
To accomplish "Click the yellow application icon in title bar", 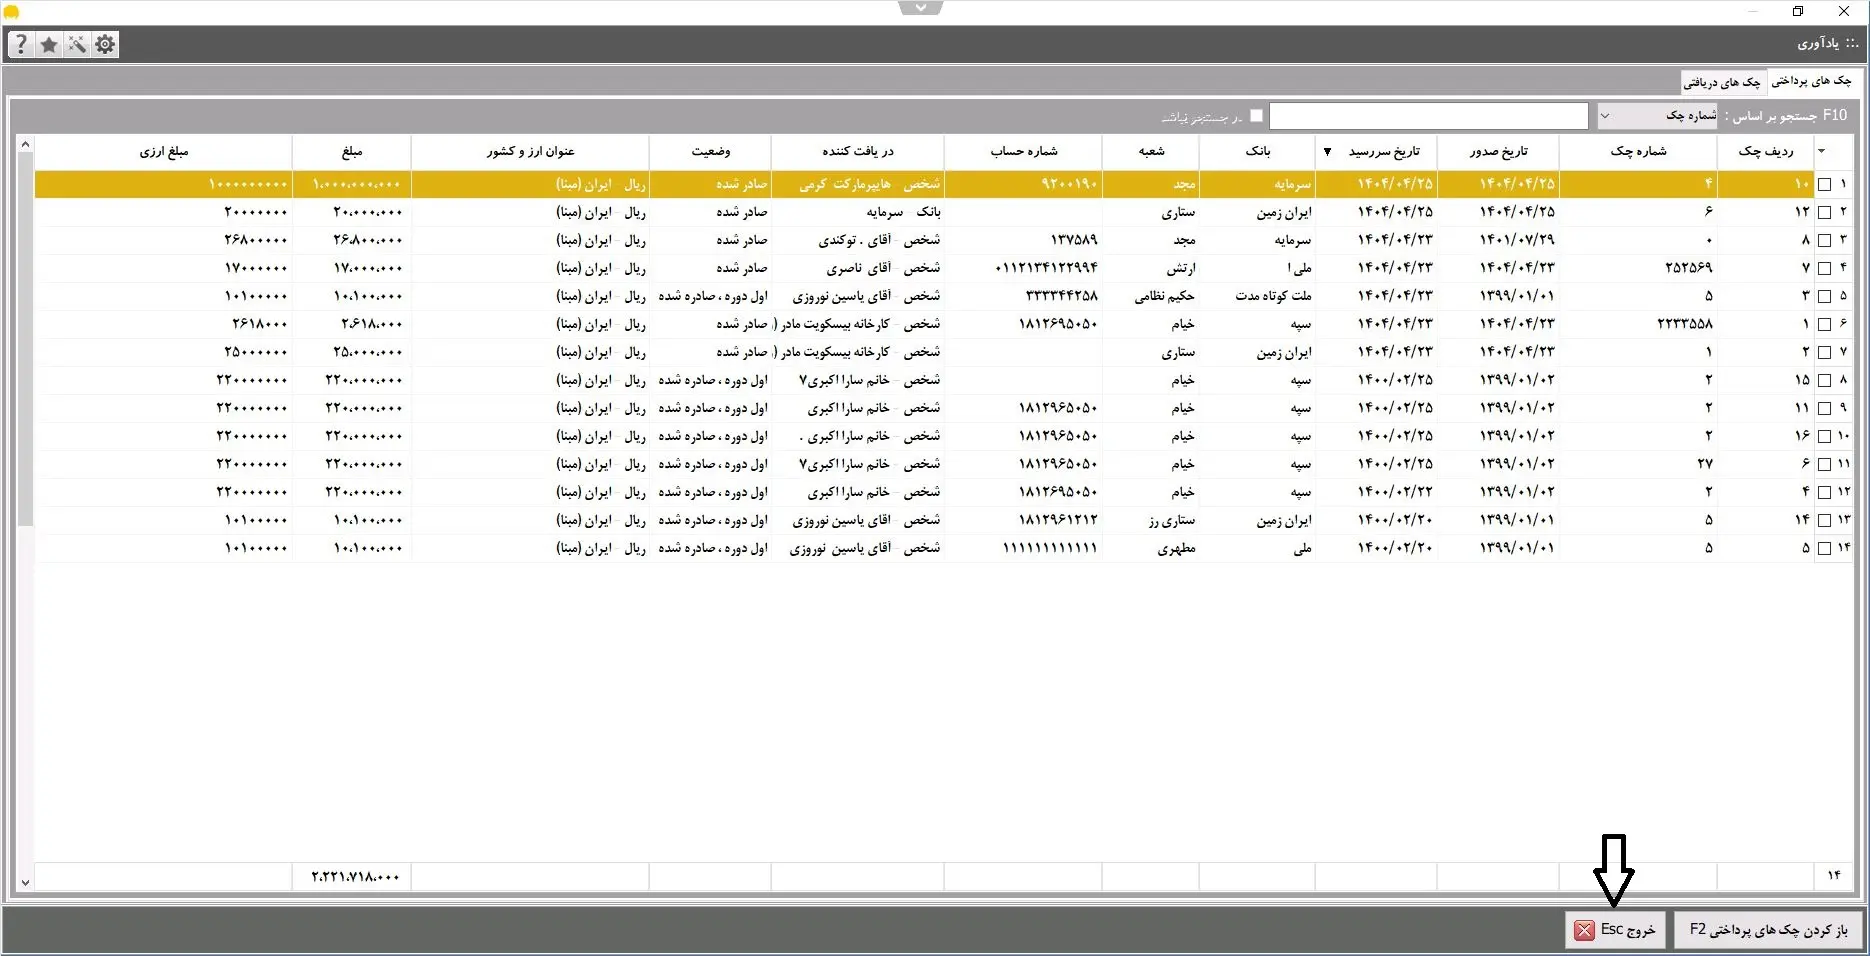I will coord(12,12).
